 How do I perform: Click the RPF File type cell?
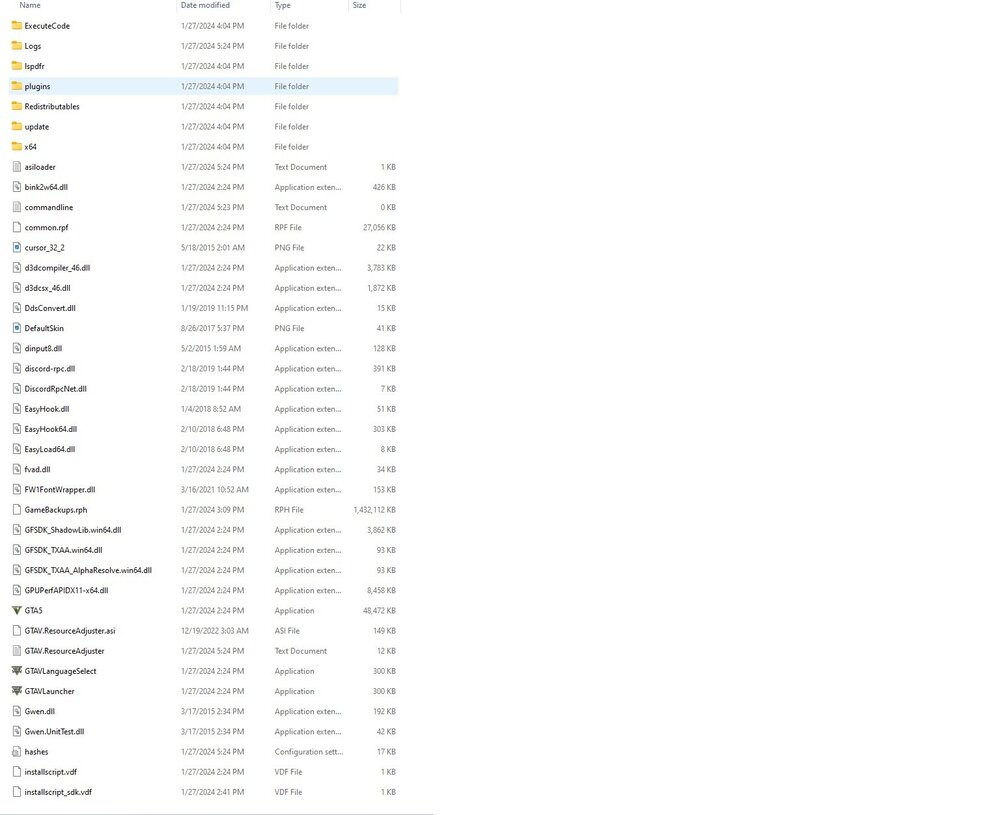click(288, 228)
